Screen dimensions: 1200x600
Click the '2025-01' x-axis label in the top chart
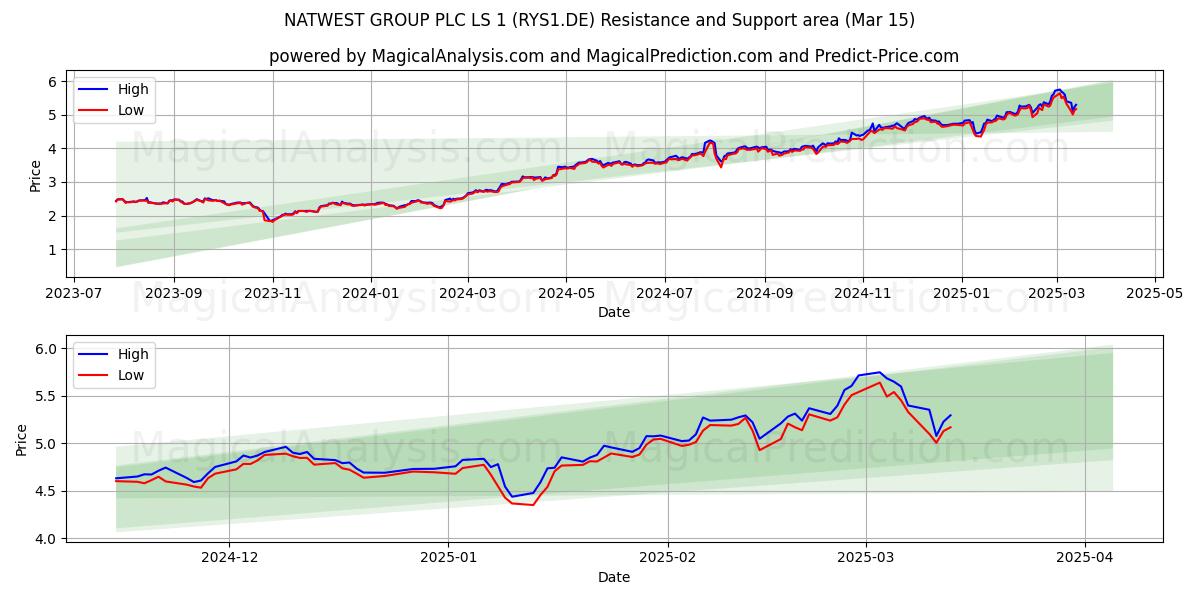point(961,295)
